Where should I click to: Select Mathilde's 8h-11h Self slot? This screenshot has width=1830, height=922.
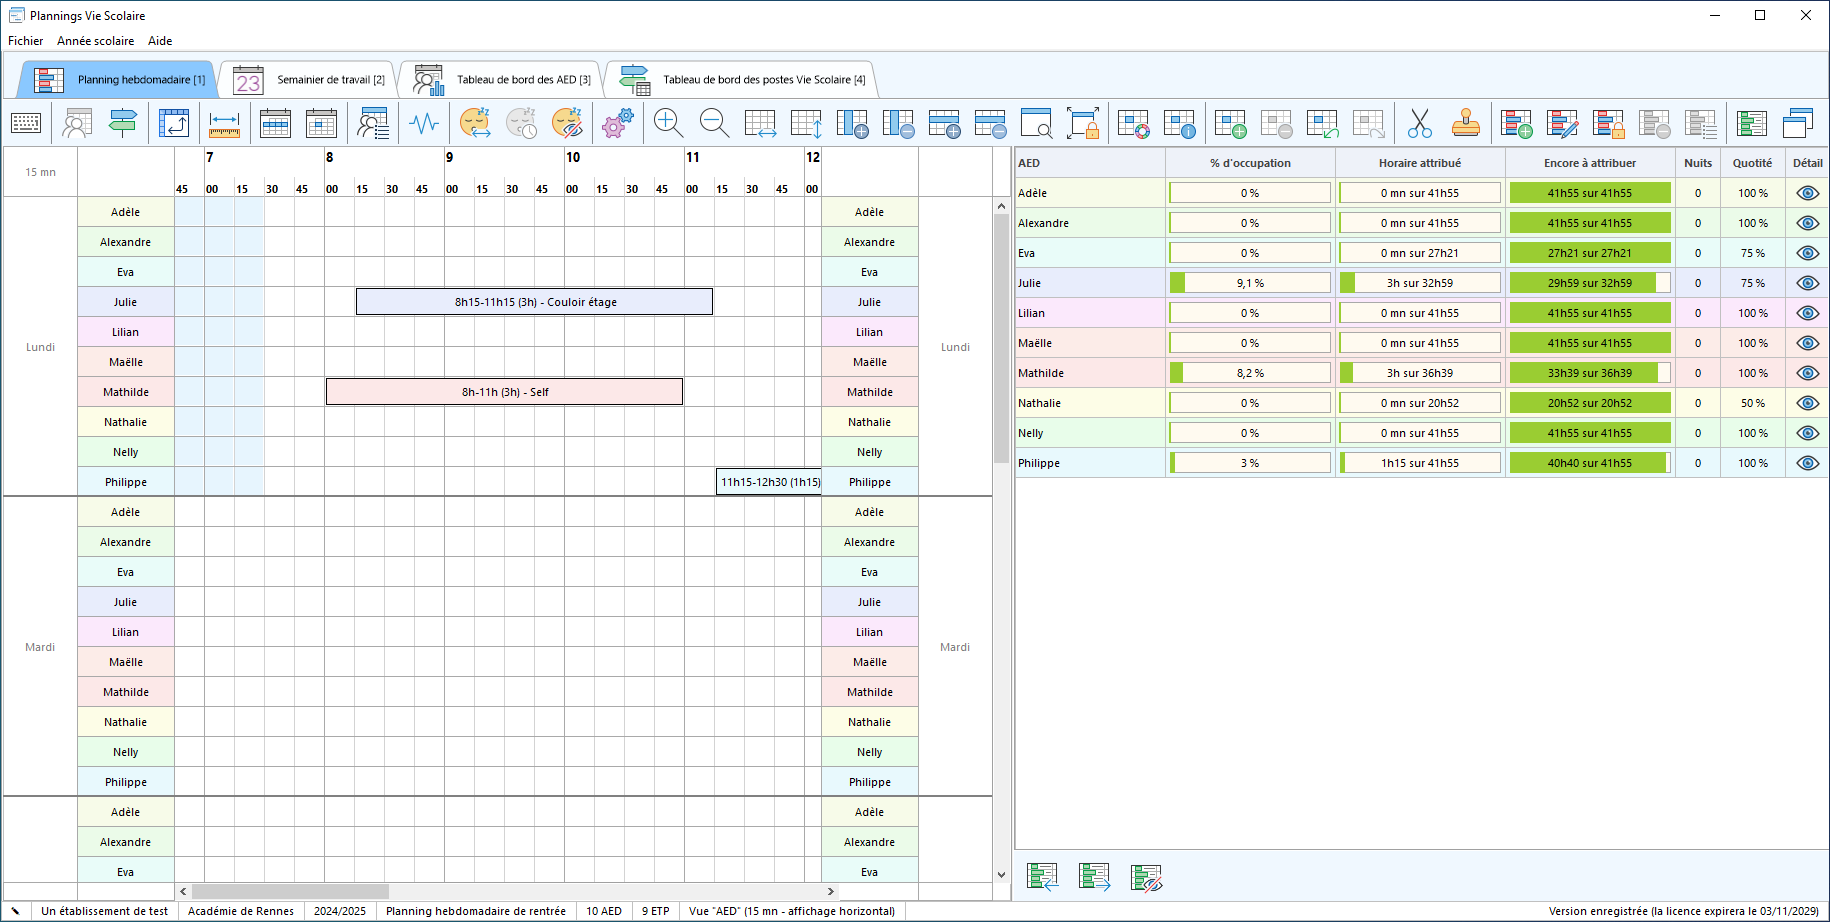click(504, 392)
